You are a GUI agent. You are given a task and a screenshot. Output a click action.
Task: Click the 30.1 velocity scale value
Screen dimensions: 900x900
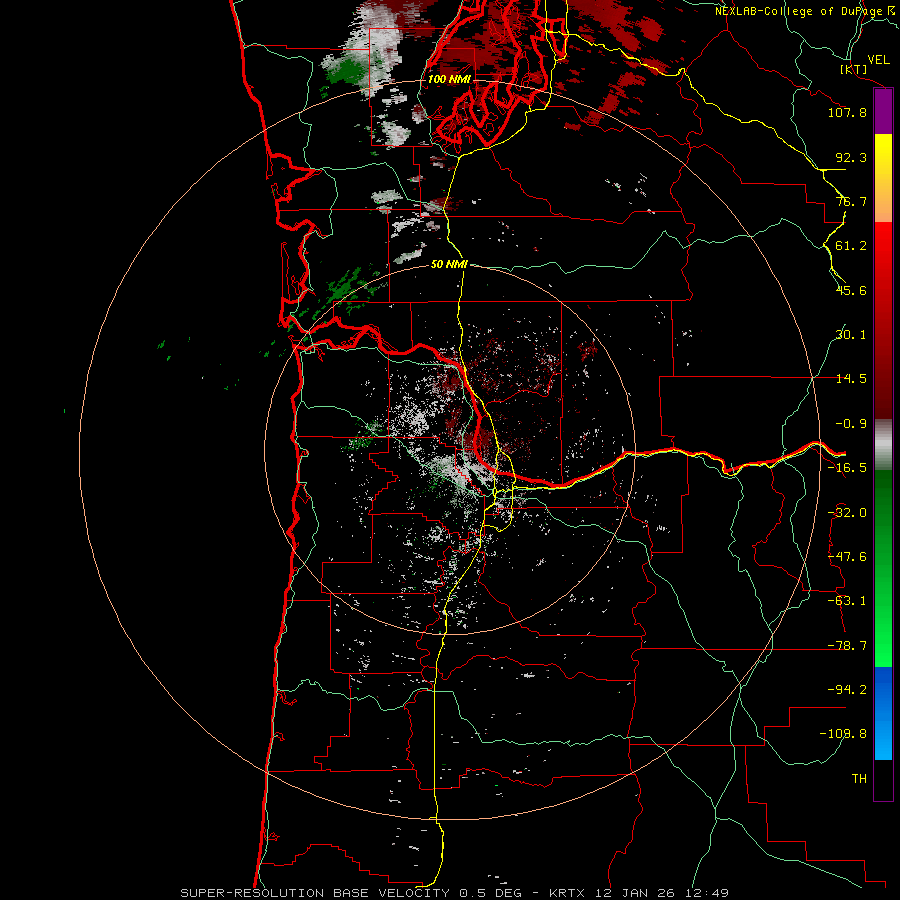851,335
